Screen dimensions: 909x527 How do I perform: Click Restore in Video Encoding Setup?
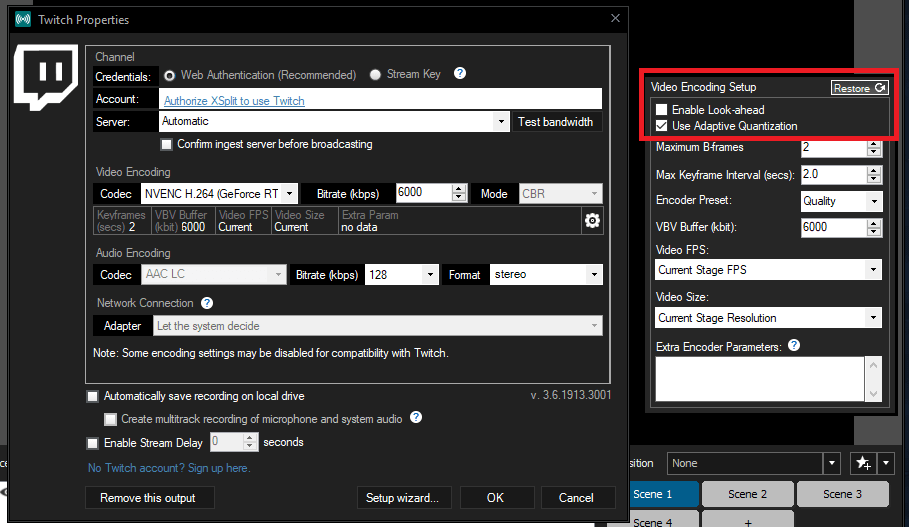click(859, 88)
